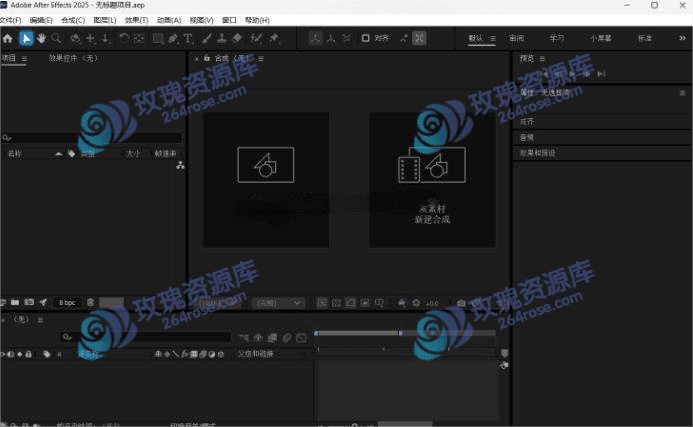Screen dimensions: 693x427
Task: Select the Orbit camera tool
Action: [x=75, y=38]
